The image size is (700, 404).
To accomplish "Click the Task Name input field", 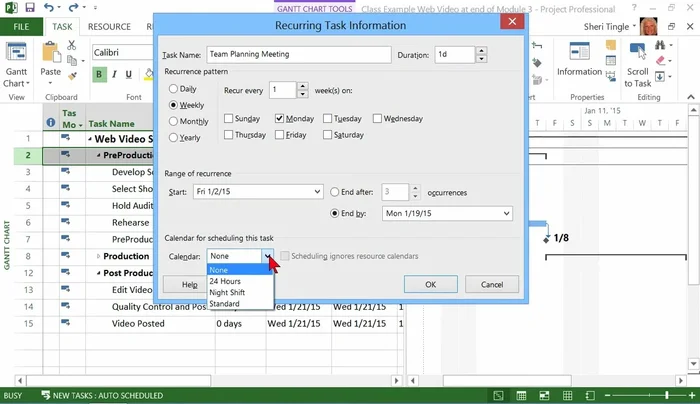I will point(299,54).
